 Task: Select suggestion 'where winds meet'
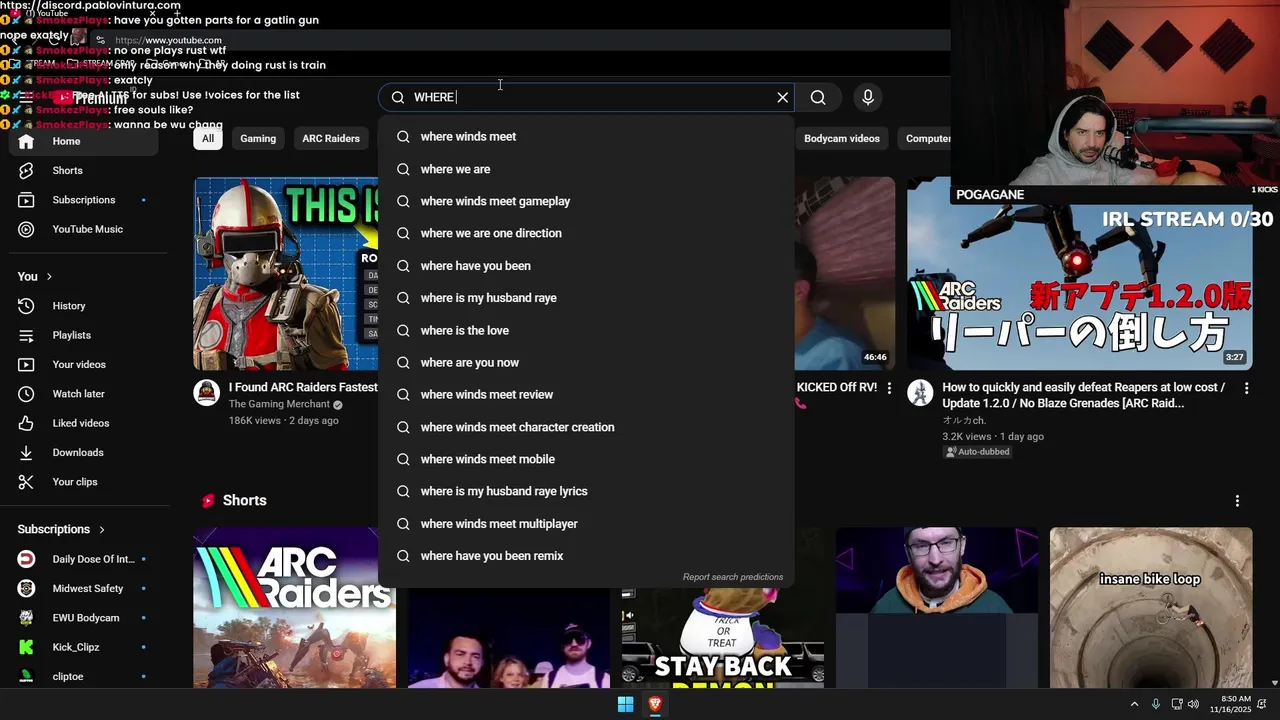(586, 137)
